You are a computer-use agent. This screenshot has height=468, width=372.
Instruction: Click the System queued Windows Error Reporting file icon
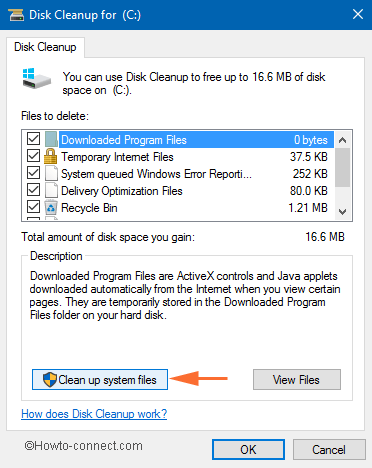coord(51,173)
